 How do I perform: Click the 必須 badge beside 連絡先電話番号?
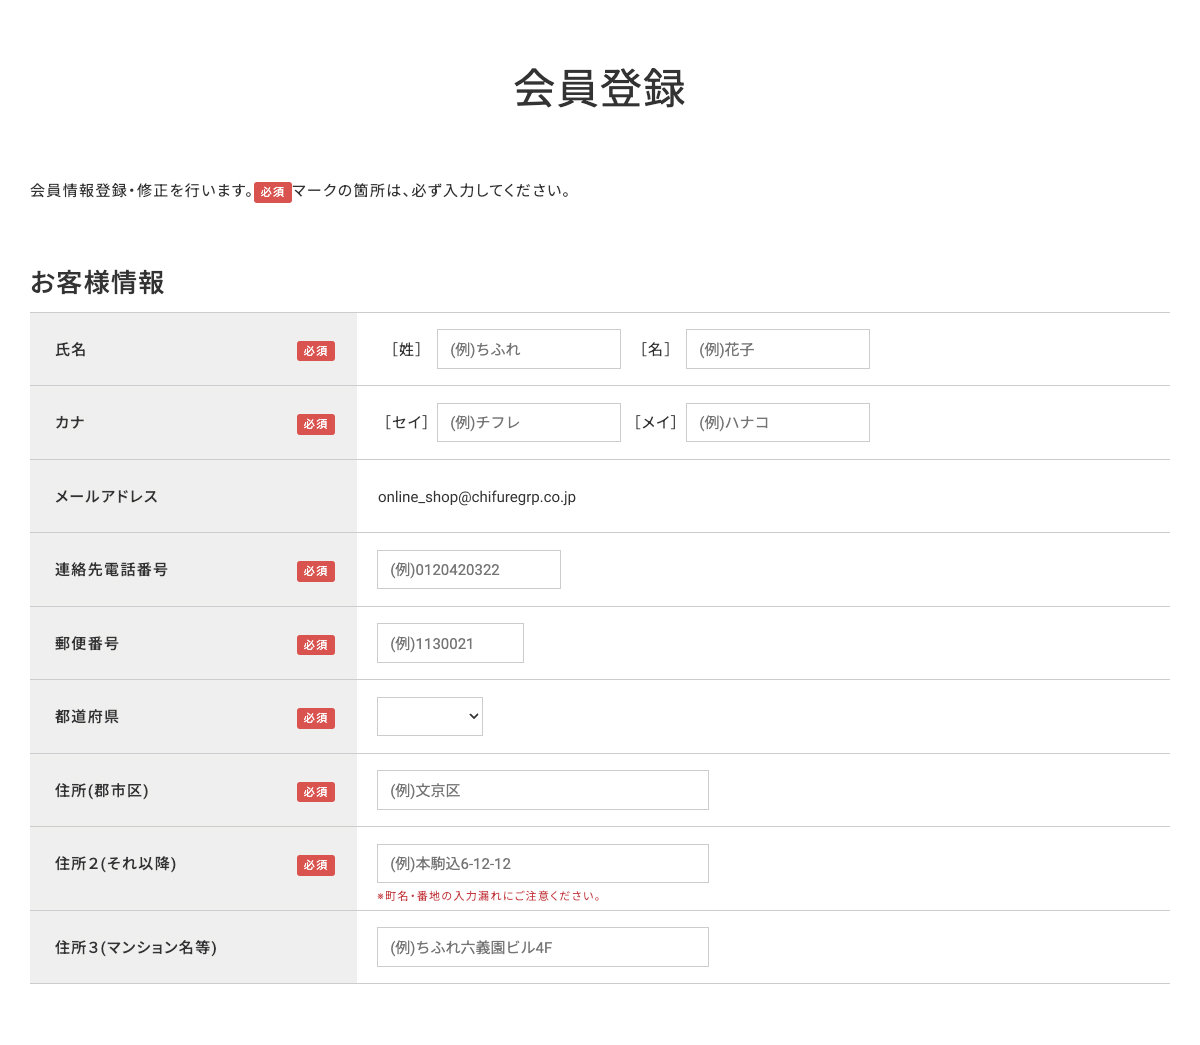pos(316,571)
